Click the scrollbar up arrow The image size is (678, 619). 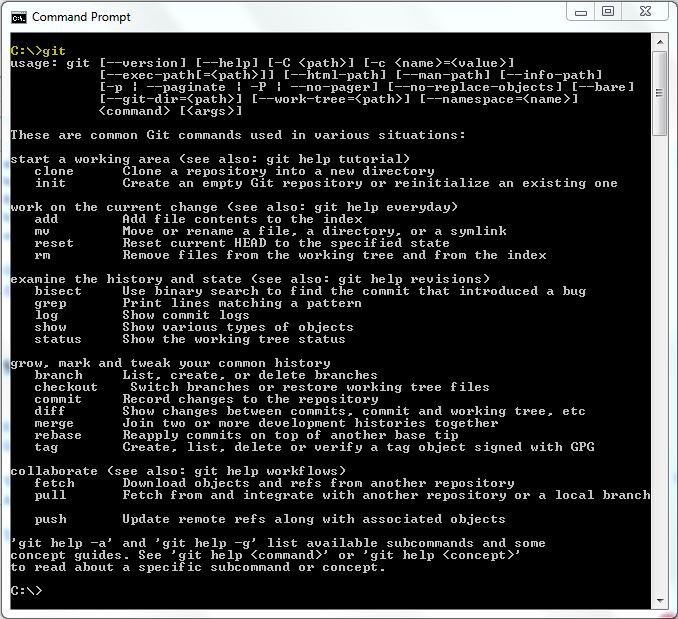pyautogui.click(x=660, y=42)
